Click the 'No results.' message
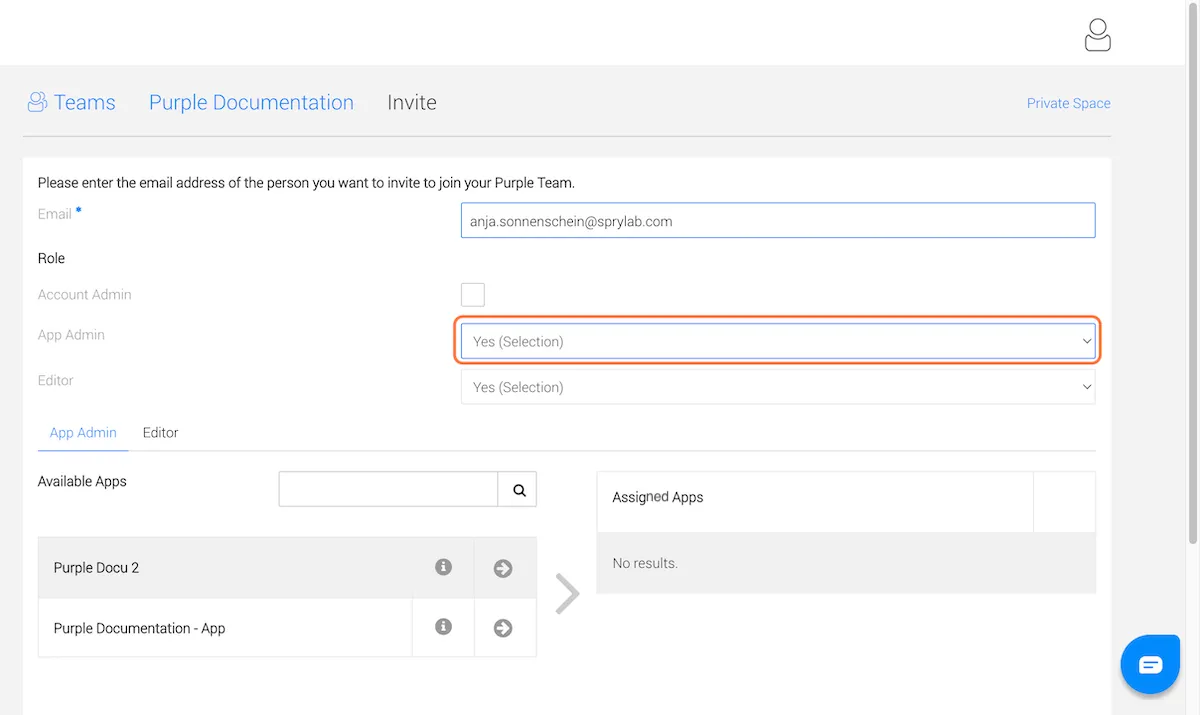Viewport: 1200px width, 715px height. click(645, 563)
